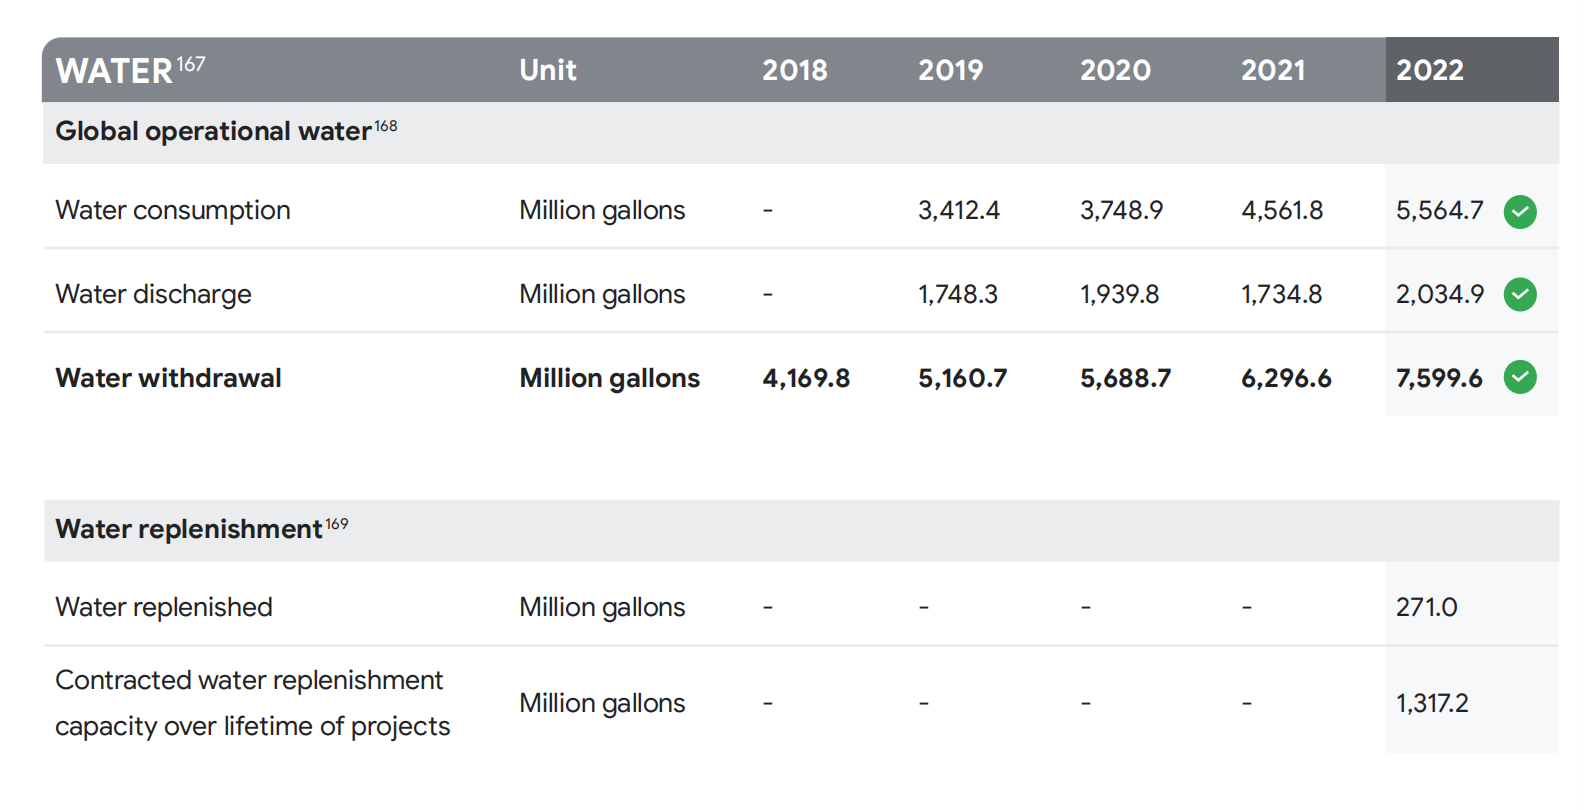
Task: Select the Water consumption row label
Action: 173,210
